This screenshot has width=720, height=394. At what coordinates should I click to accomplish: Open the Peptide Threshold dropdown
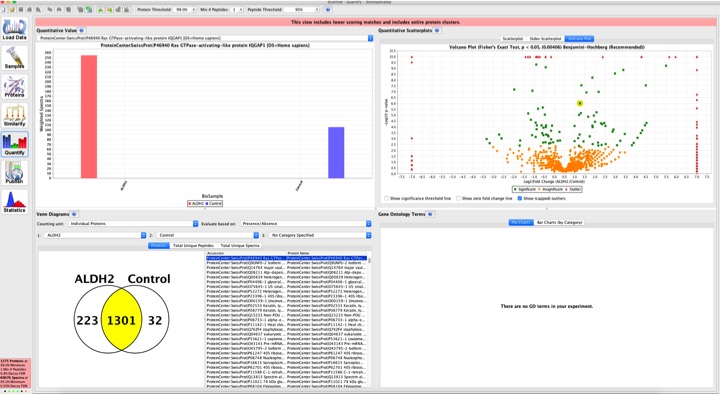[x=302, y=9]
